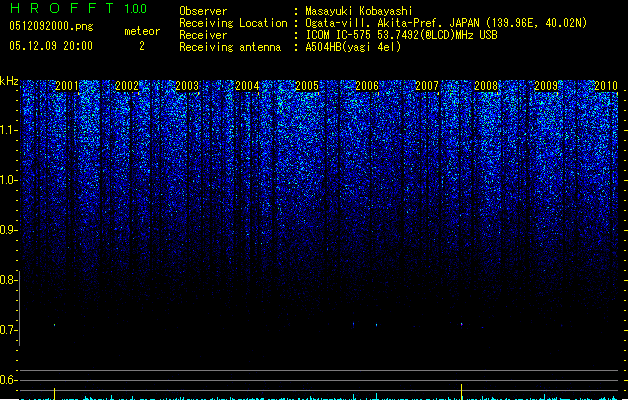Click the A504HB(yagi 4el) antenna text
Viewport: 629px width, 400px height.
point(353,47)
